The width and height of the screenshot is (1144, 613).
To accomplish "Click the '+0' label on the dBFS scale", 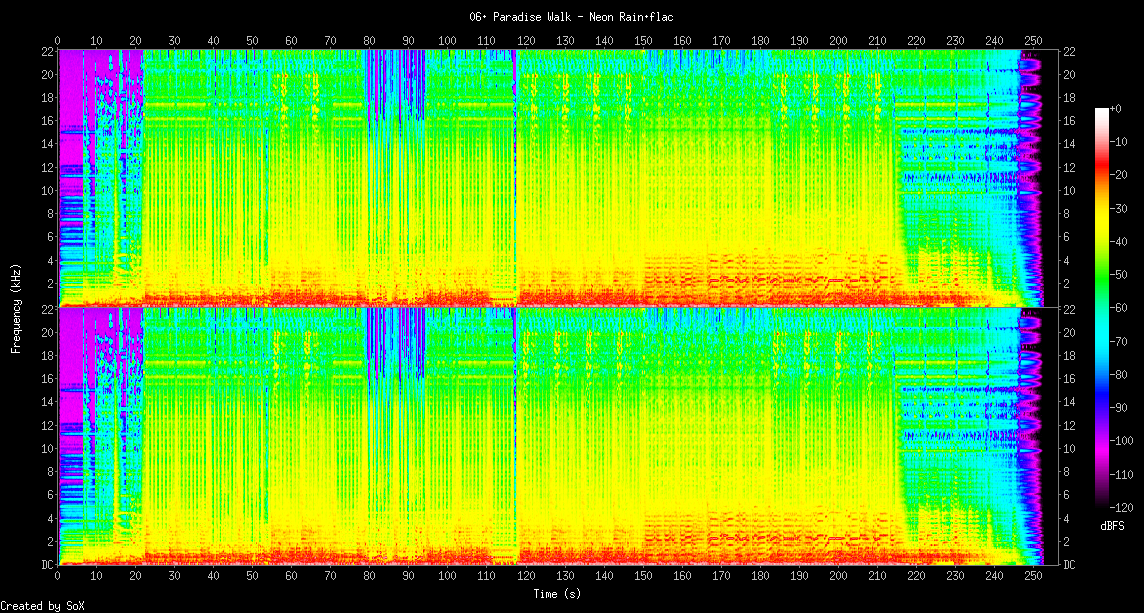I will click(x=1116, y=108).
